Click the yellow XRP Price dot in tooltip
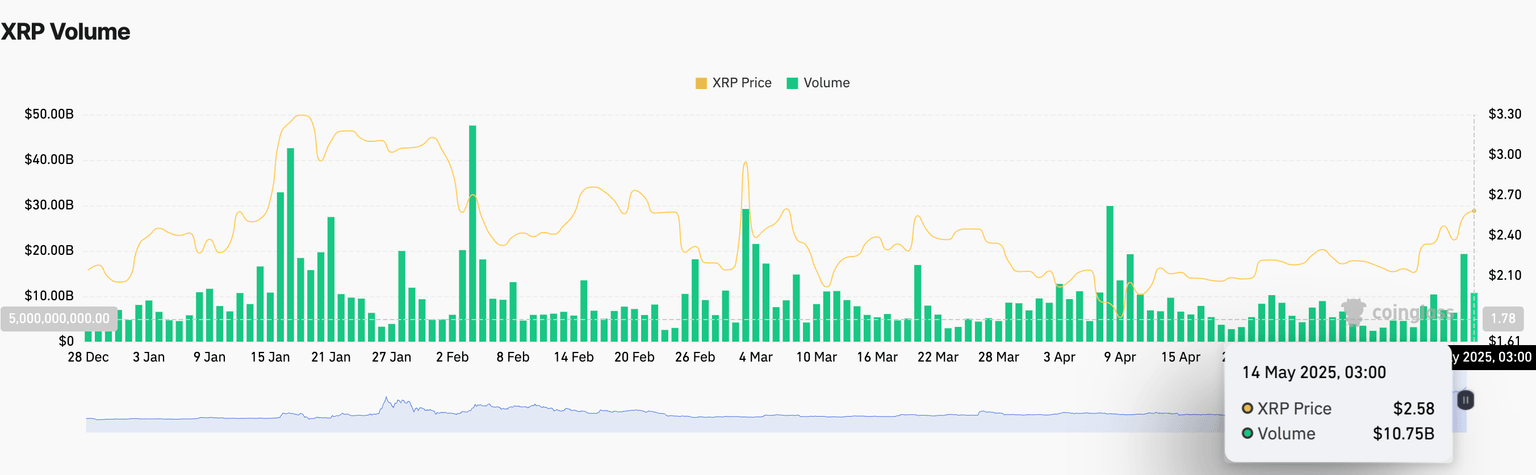The height and width of the screenshot is (475, 1536). (x=1247, y=408)
